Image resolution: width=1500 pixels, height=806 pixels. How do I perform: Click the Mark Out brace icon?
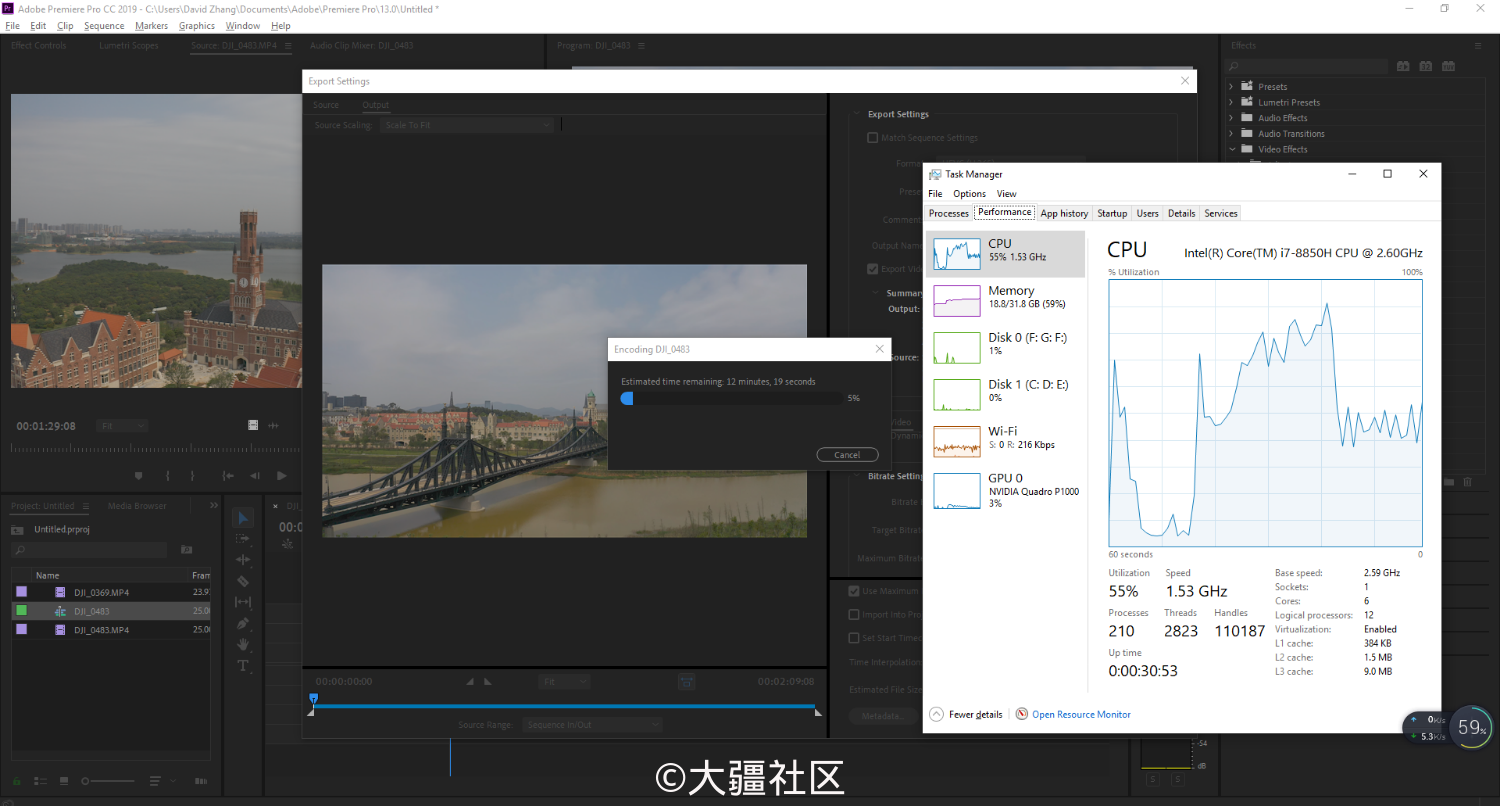[x=192, y=476]
